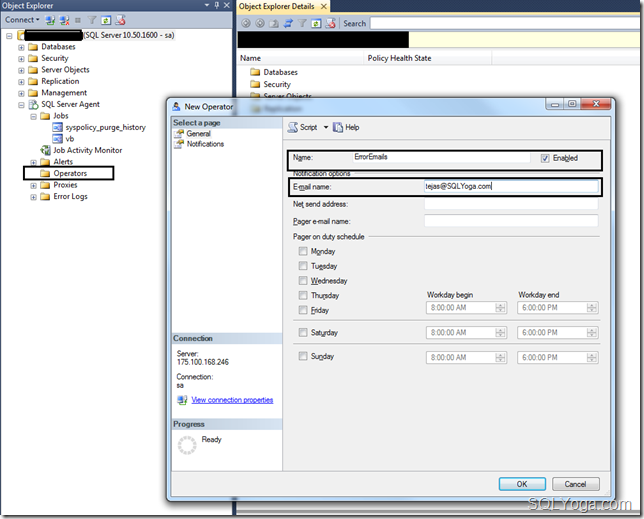Click the Pager e-mail name field

511,221
